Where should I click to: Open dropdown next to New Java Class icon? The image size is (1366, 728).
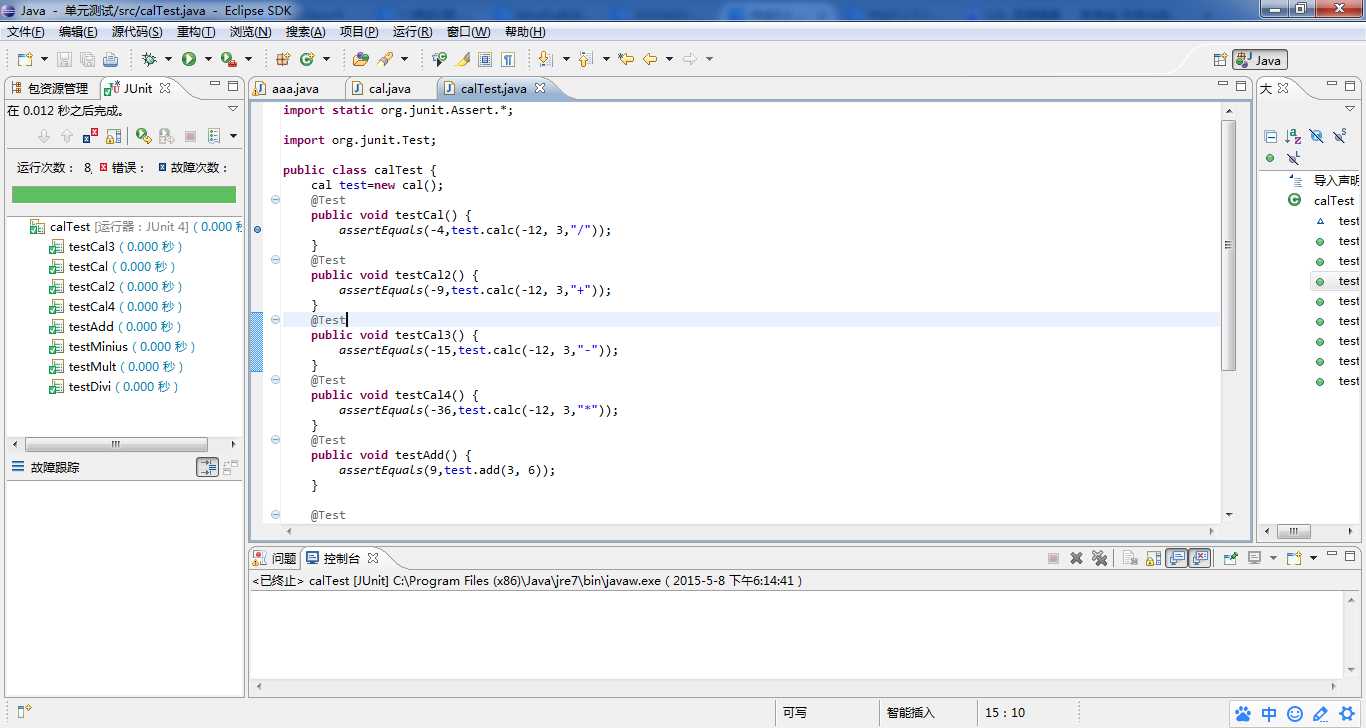click(x=326, y=59)
